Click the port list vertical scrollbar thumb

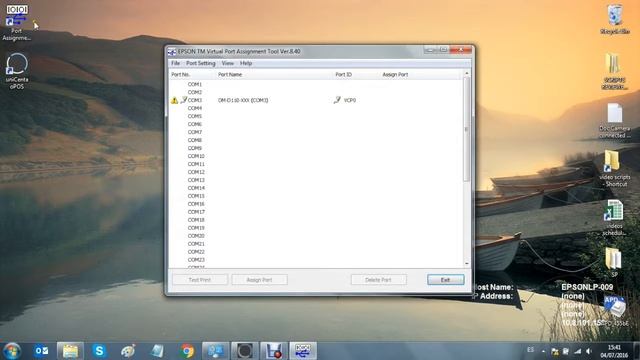(467, 129)
